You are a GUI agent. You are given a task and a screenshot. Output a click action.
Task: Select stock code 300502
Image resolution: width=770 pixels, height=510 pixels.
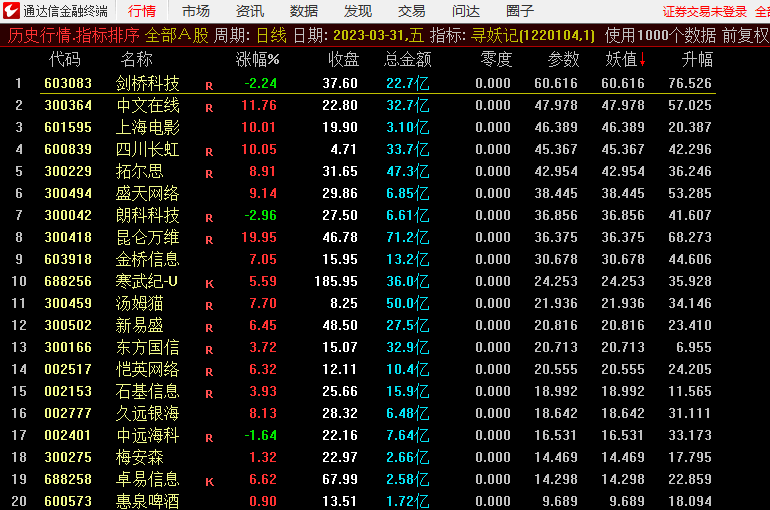point(68,325)
